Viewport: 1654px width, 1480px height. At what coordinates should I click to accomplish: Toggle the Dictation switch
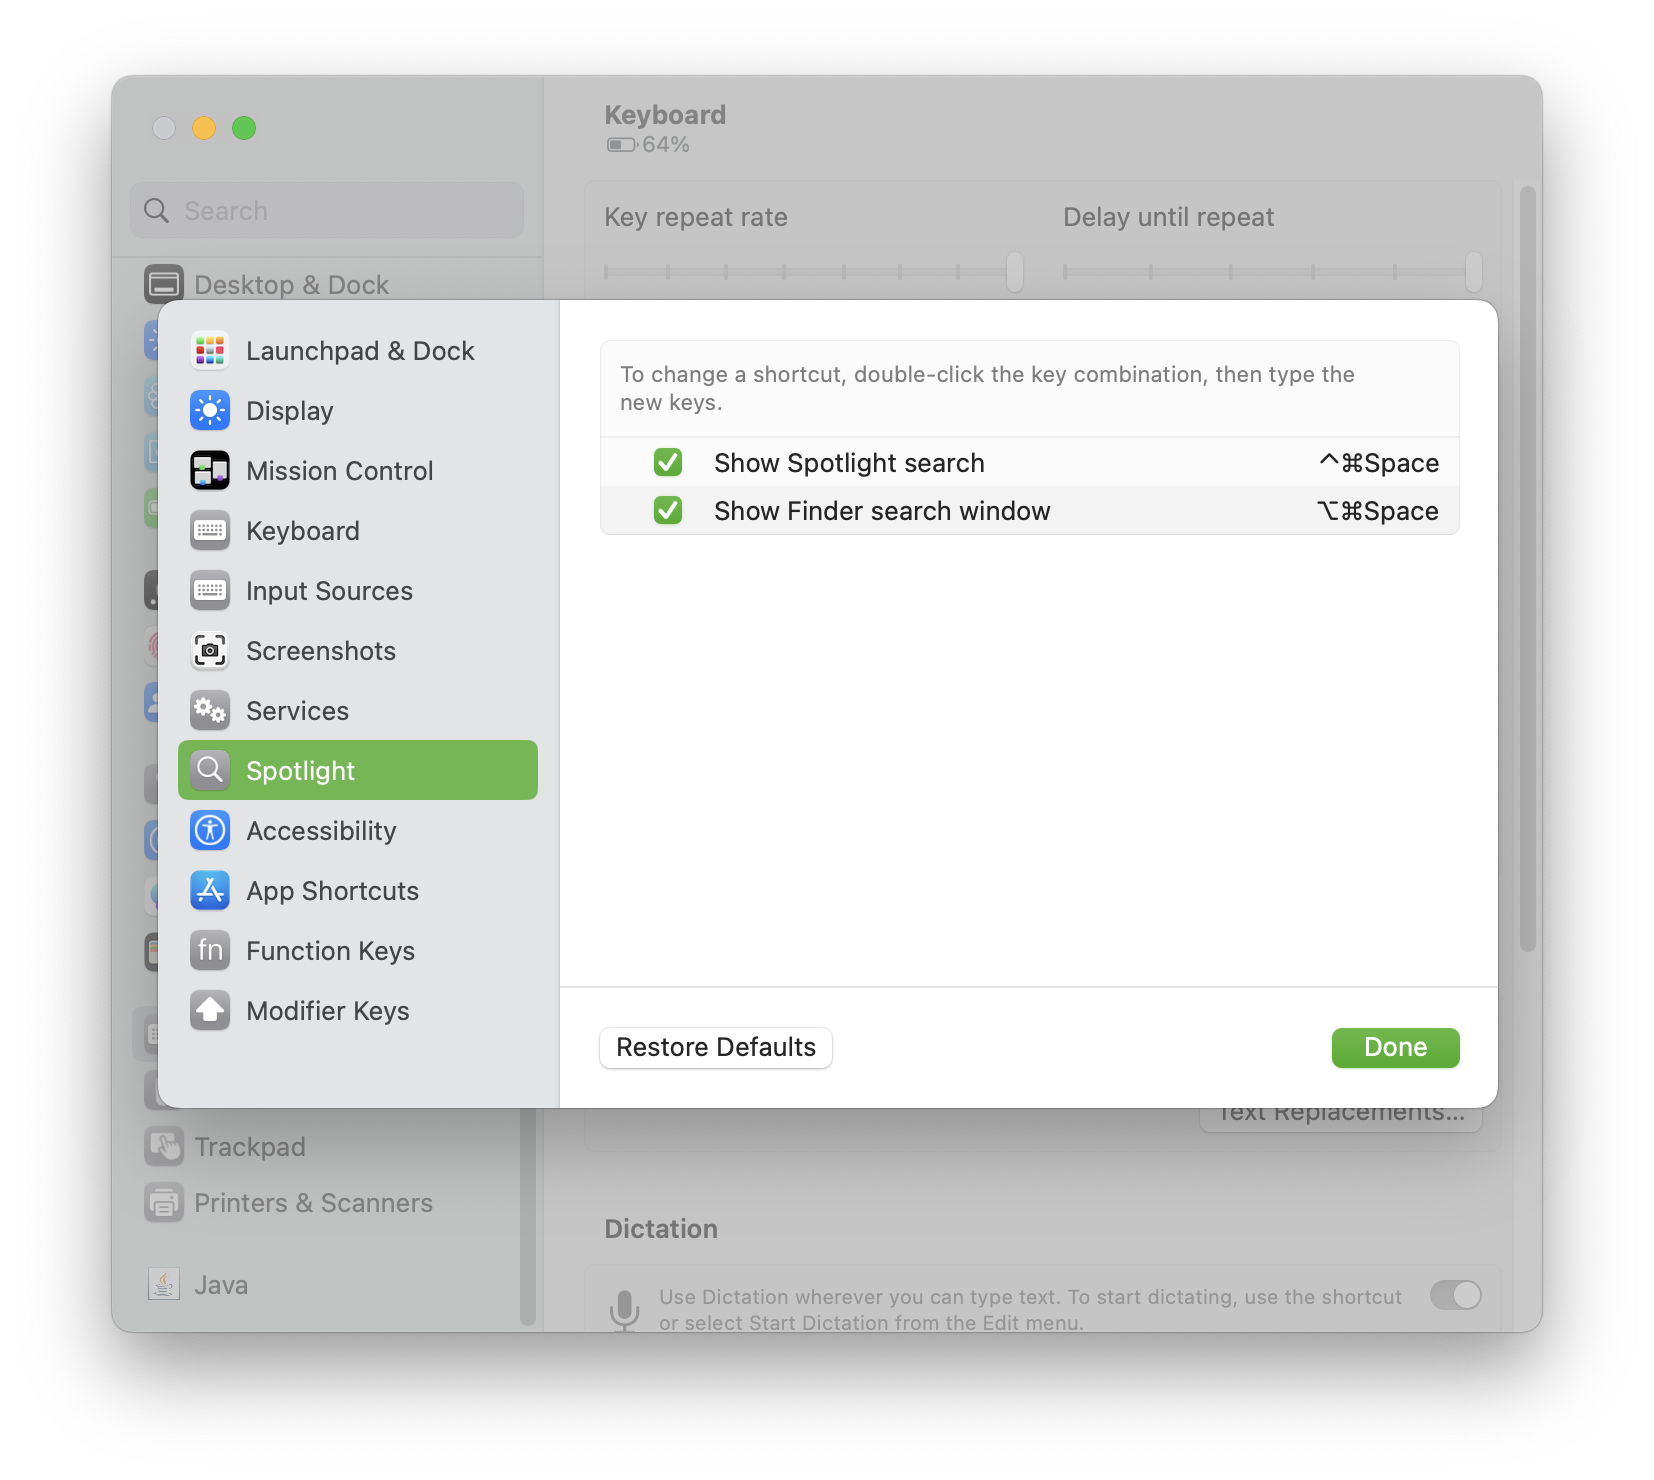click(x=1455, y=1295)
